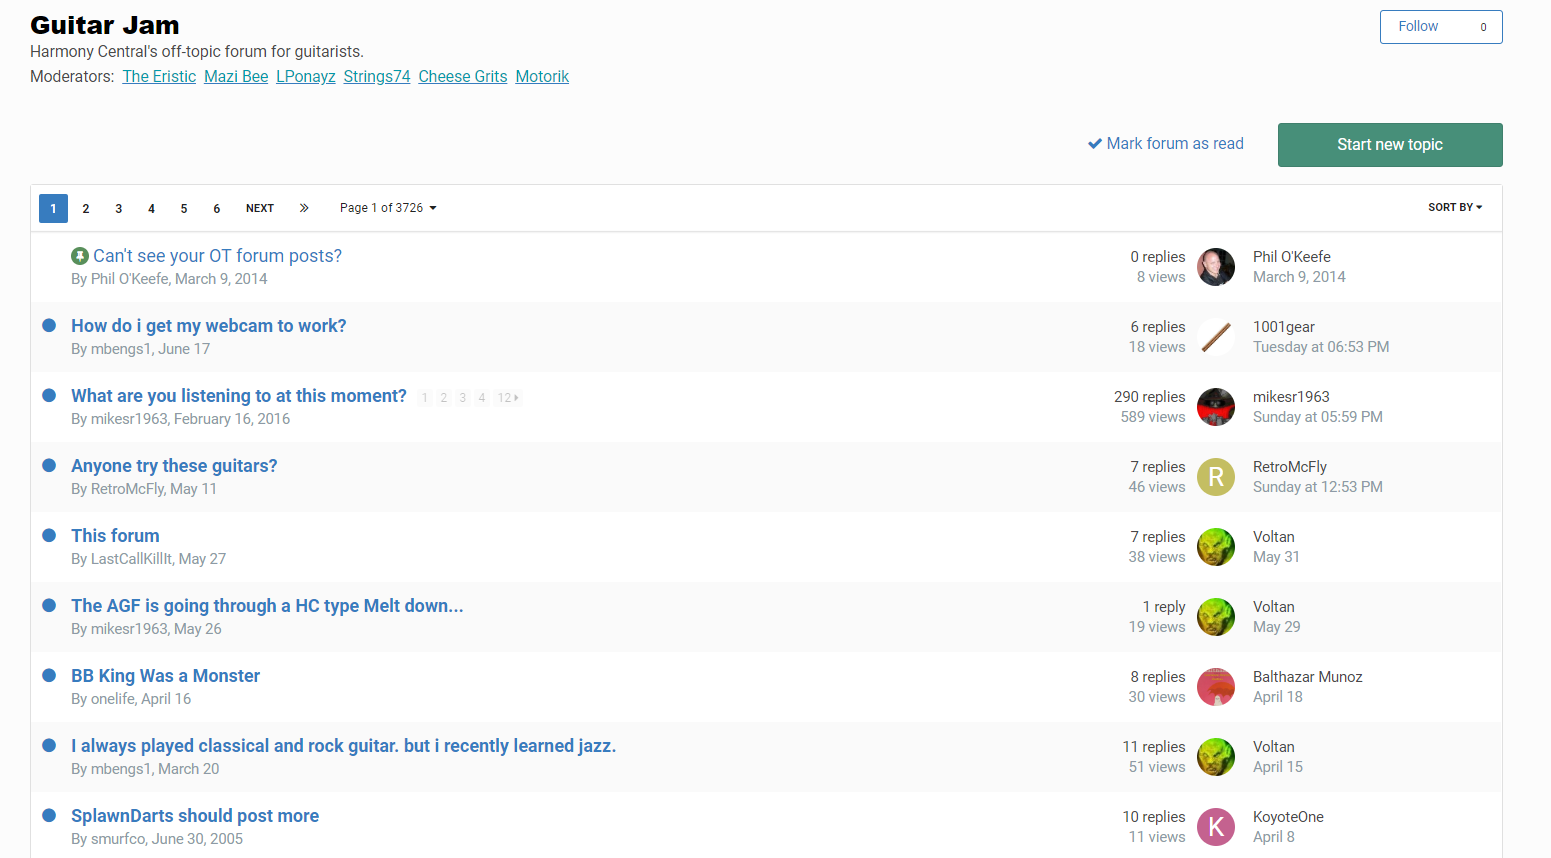Click KoyoteOne's letter K avatar

click(1216, 827)
